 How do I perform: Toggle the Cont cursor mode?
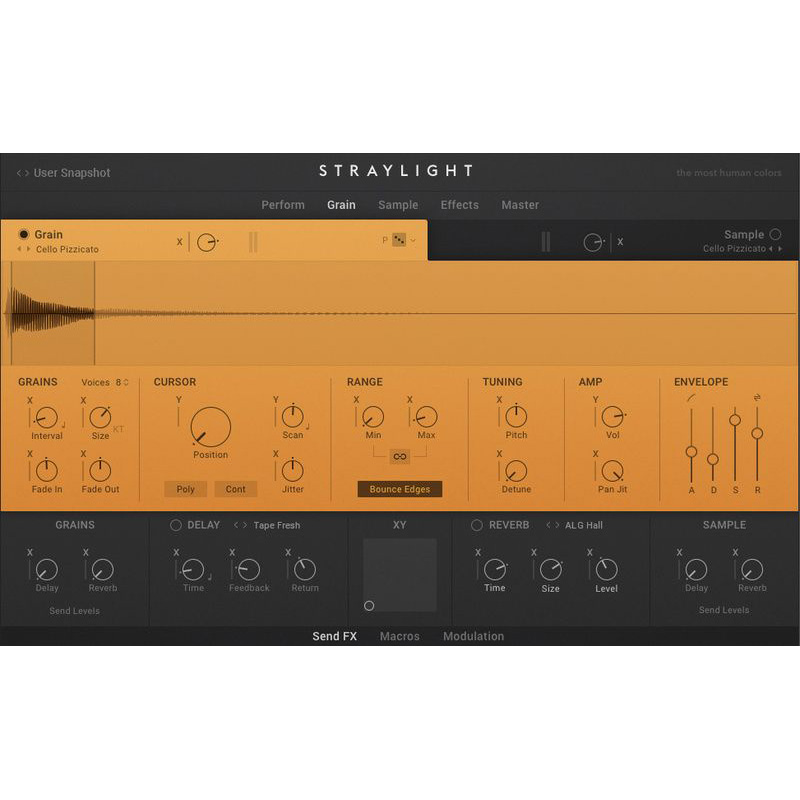point(236,489)
